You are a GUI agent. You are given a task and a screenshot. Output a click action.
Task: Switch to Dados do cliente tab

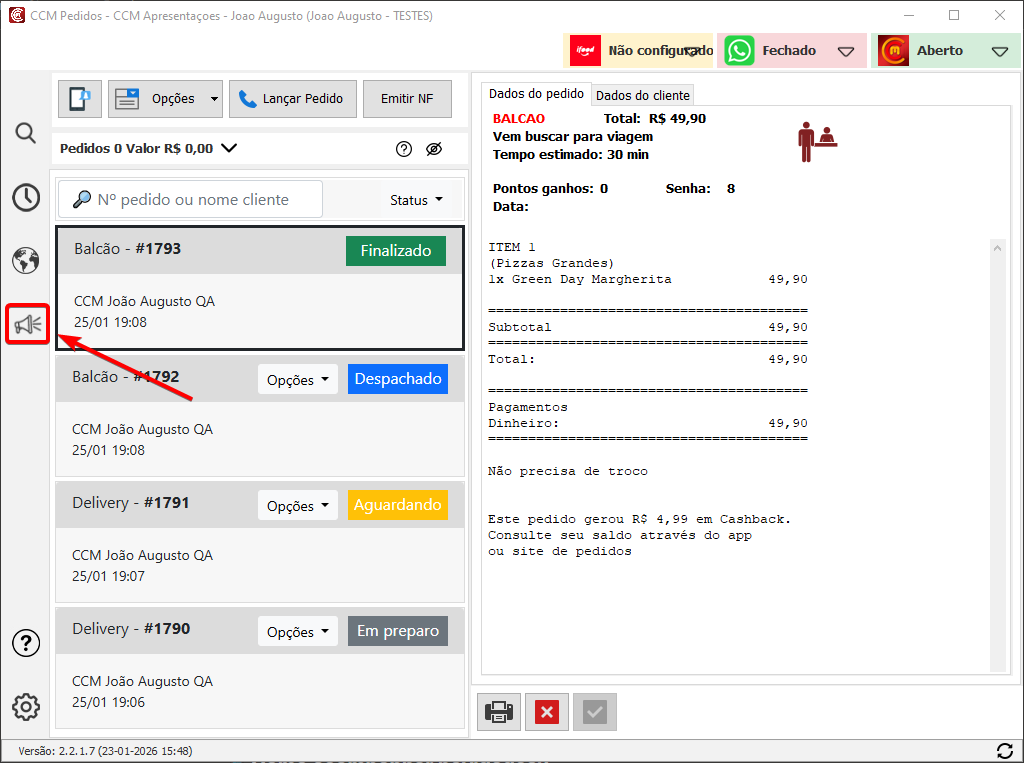[643, 95]
